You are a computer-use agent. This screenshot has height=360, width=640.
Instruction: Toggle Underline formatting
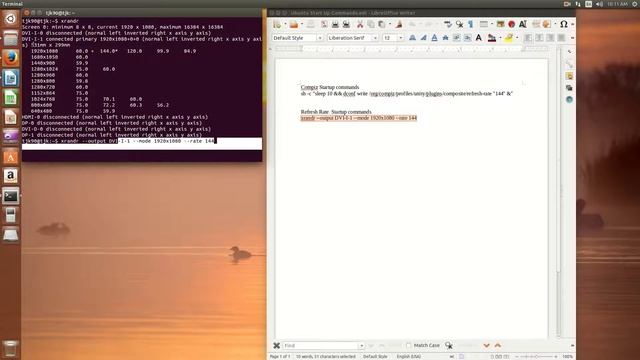tap(434, 38)
